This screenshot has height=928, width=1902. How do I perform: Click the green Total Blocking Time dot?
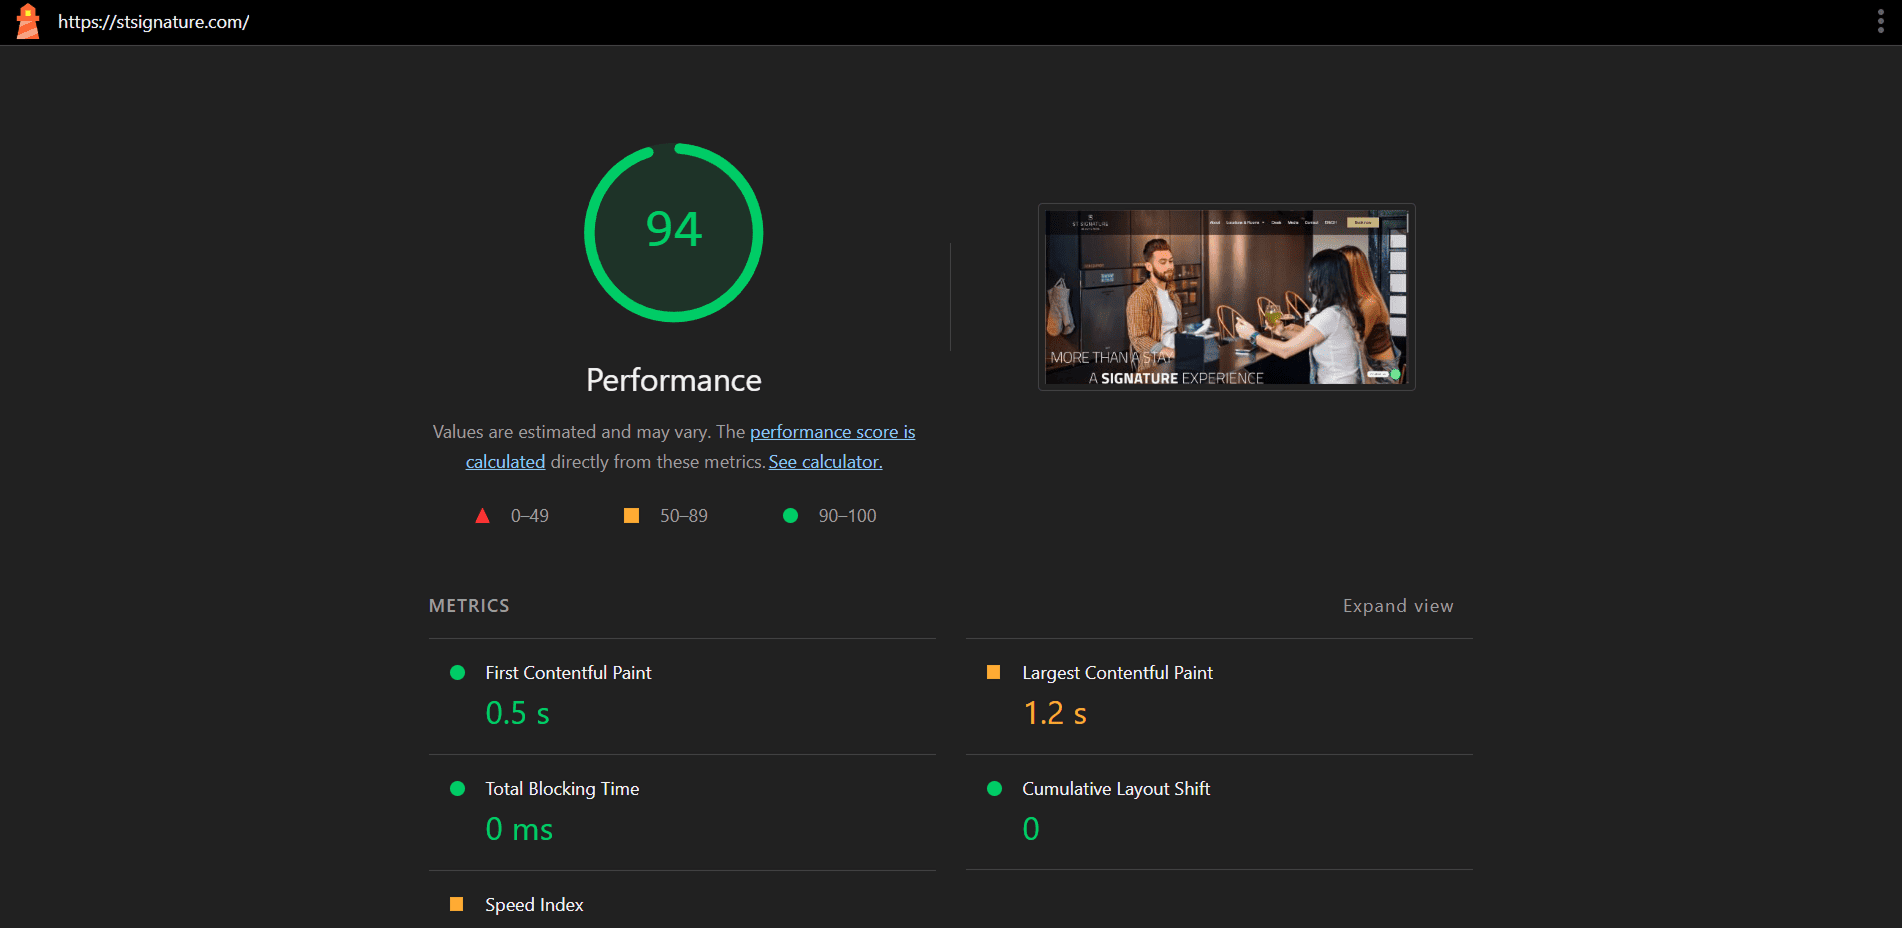coord(458,789)
